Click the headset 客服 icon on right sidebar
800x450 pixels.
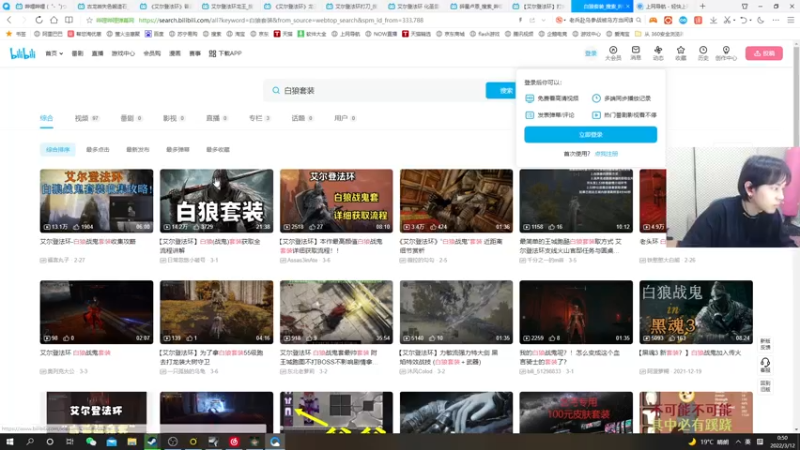(765, 364)
